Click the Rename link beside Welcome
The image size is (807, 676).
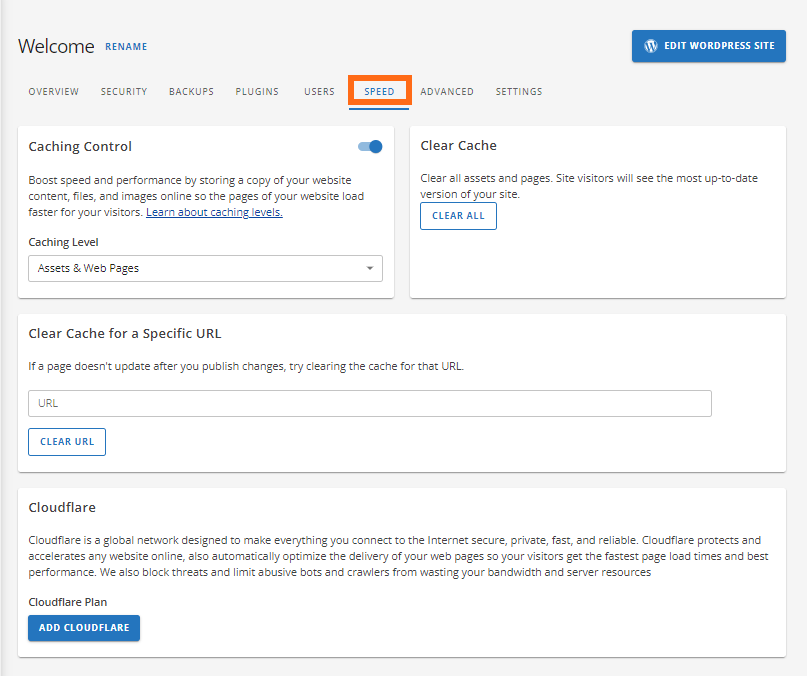coord(126,46)
